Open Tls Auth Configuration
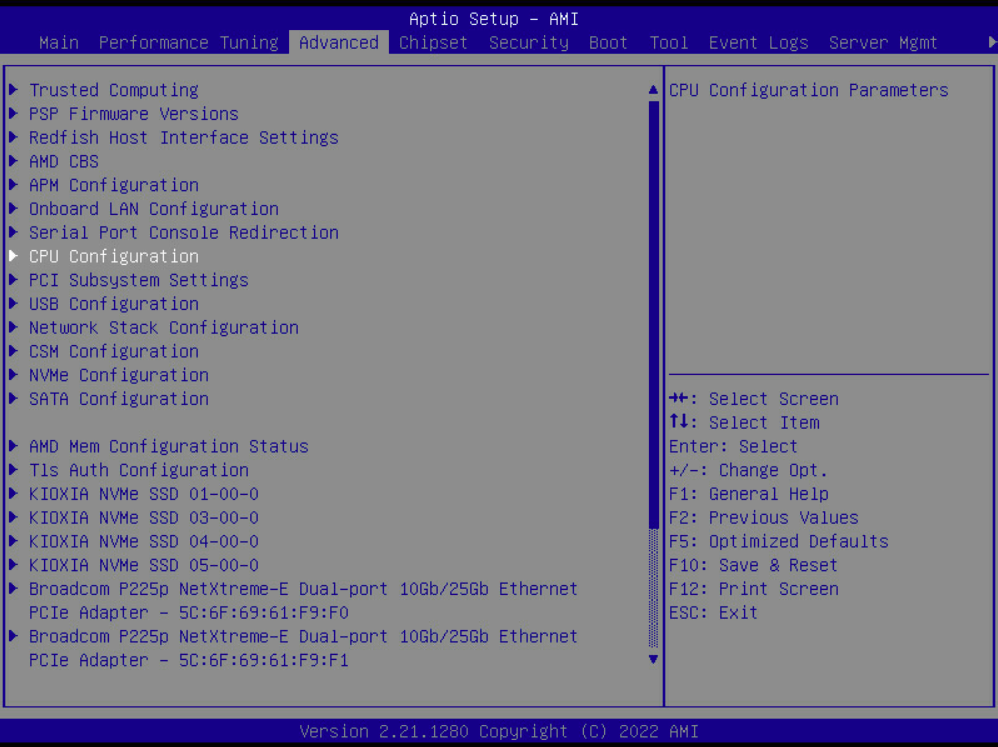Screen dimensions: 998x747 [138, 470]
